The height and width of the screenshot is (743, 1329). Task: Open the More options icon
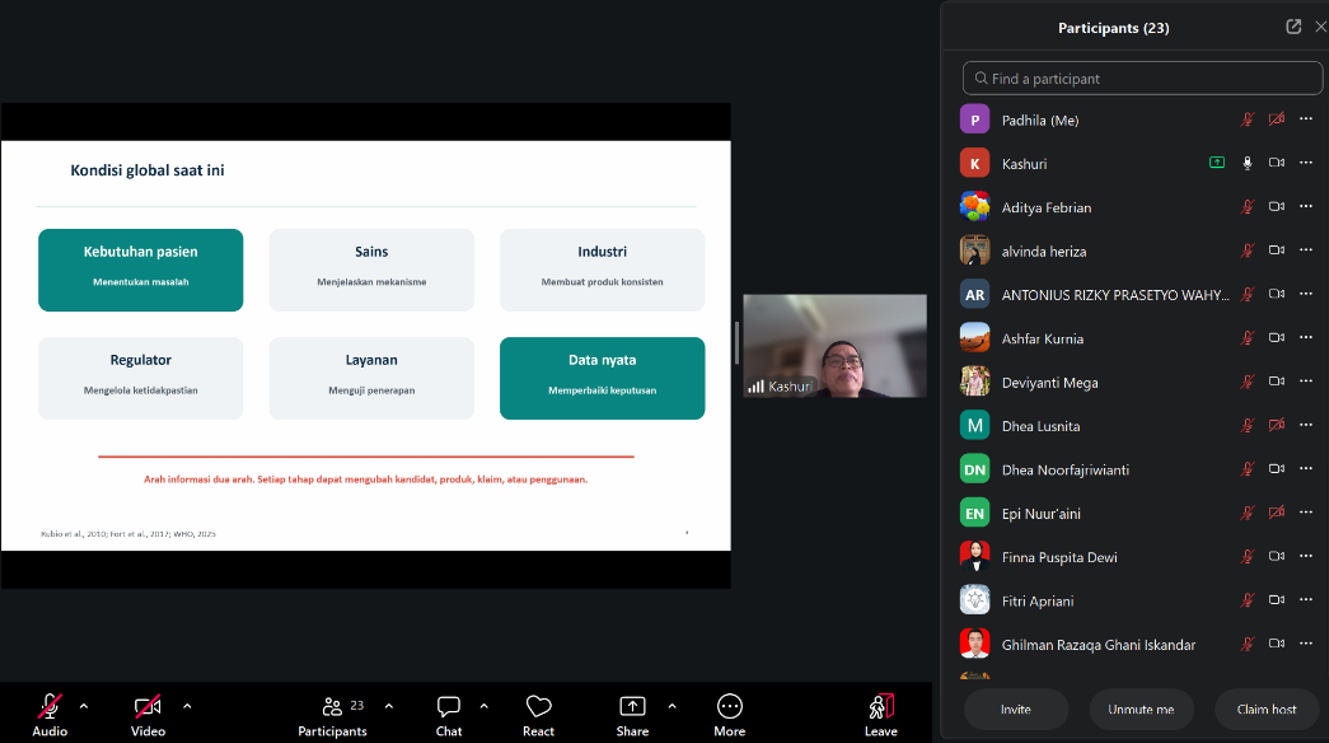click(x=730, y=707)
